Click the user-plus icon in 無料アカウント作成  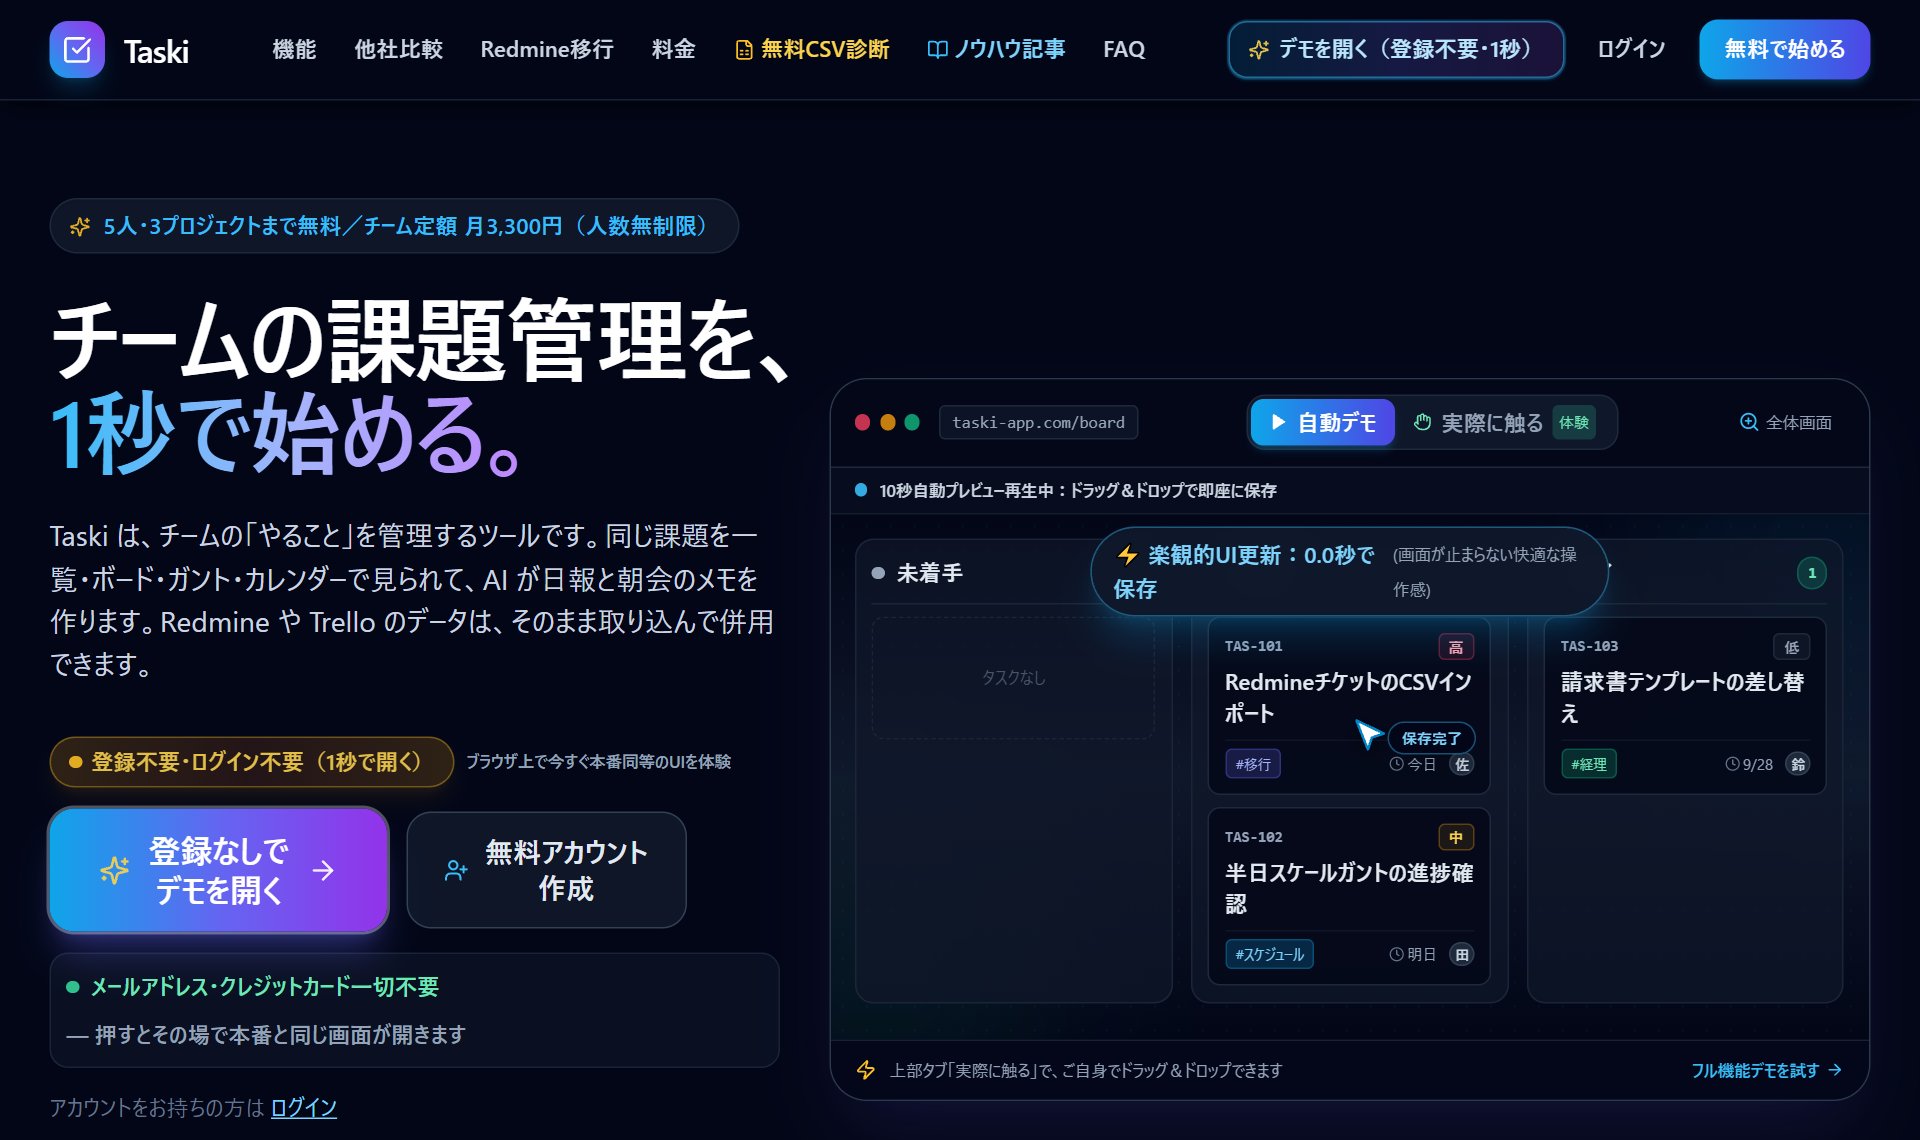tap(456, 870)
